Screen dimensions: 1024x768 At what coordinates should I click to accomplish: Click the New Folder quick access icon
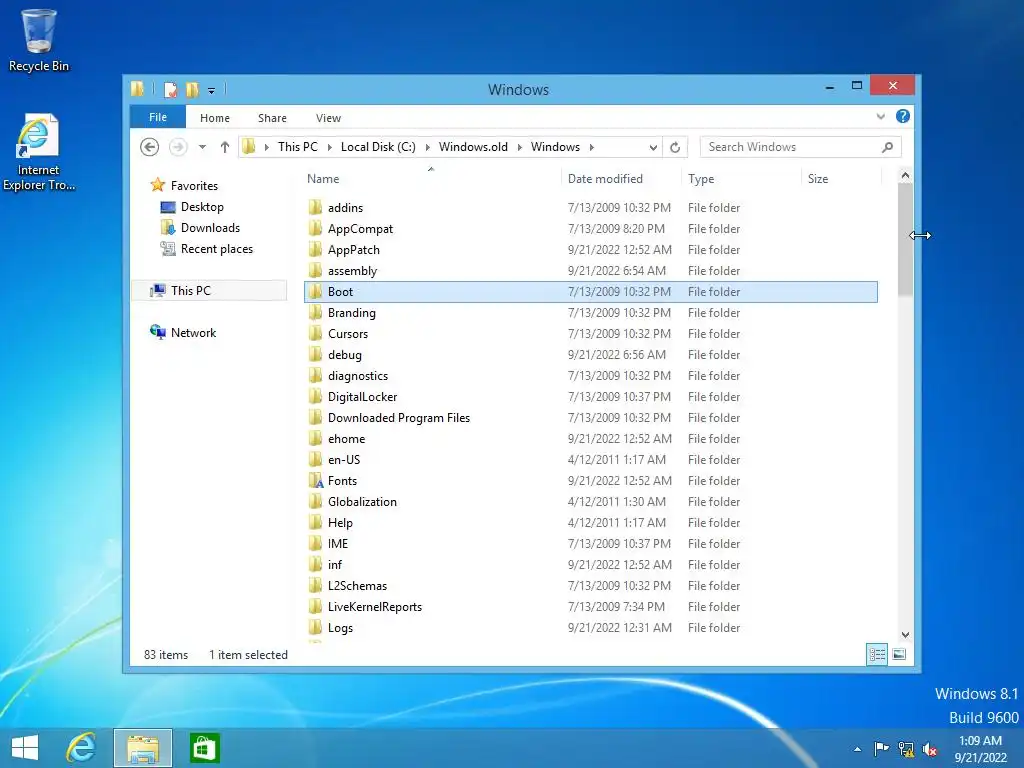coord(192,89)
